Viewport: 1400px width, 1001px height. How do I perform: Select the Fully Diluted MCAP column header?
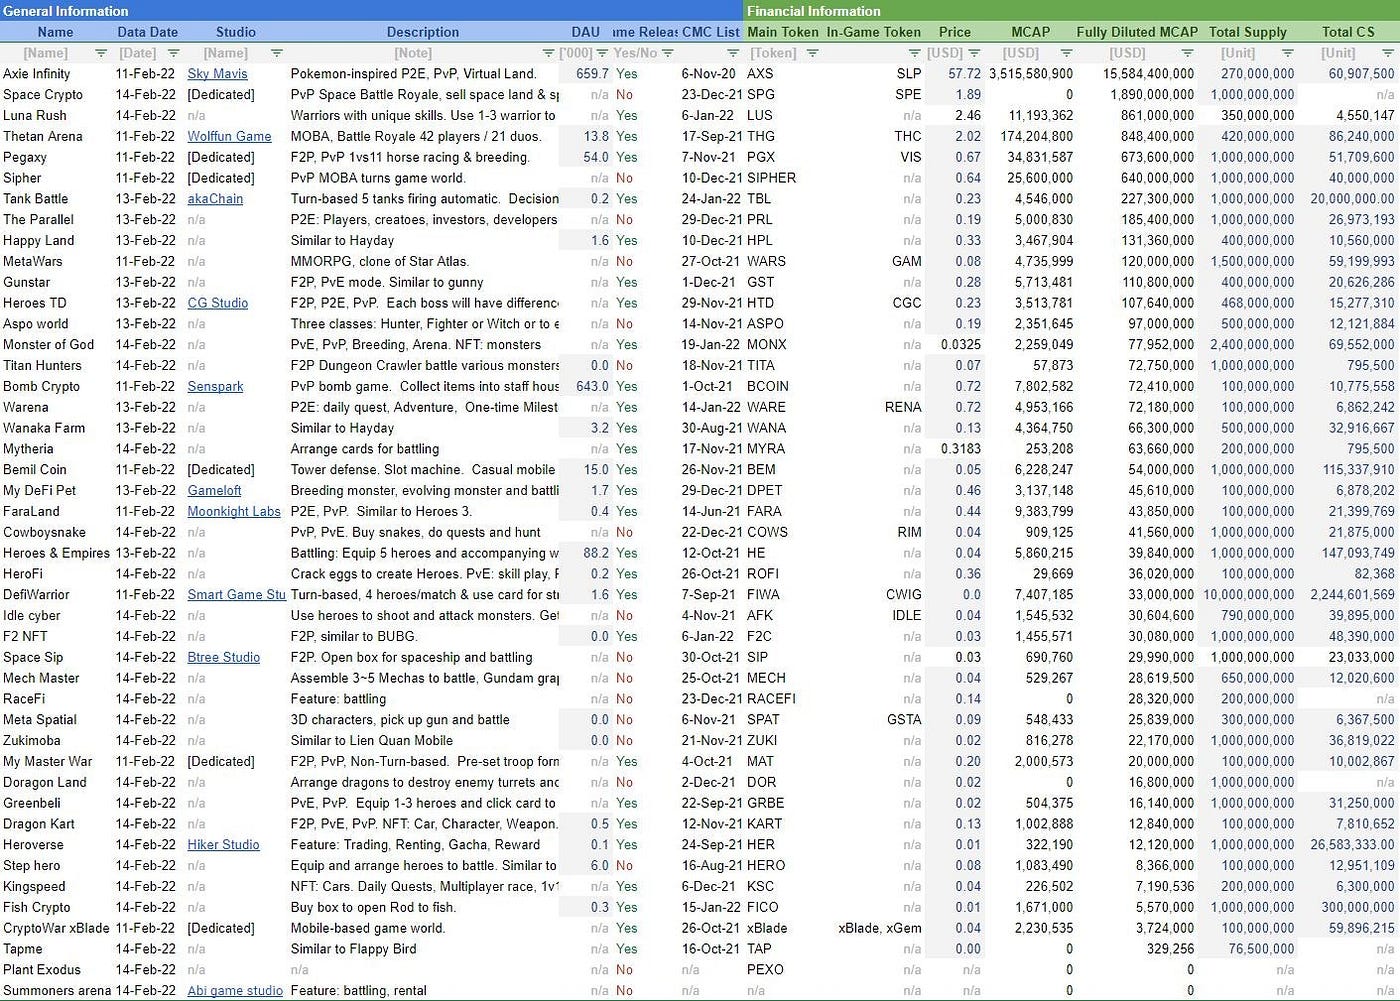[1136, 32]
